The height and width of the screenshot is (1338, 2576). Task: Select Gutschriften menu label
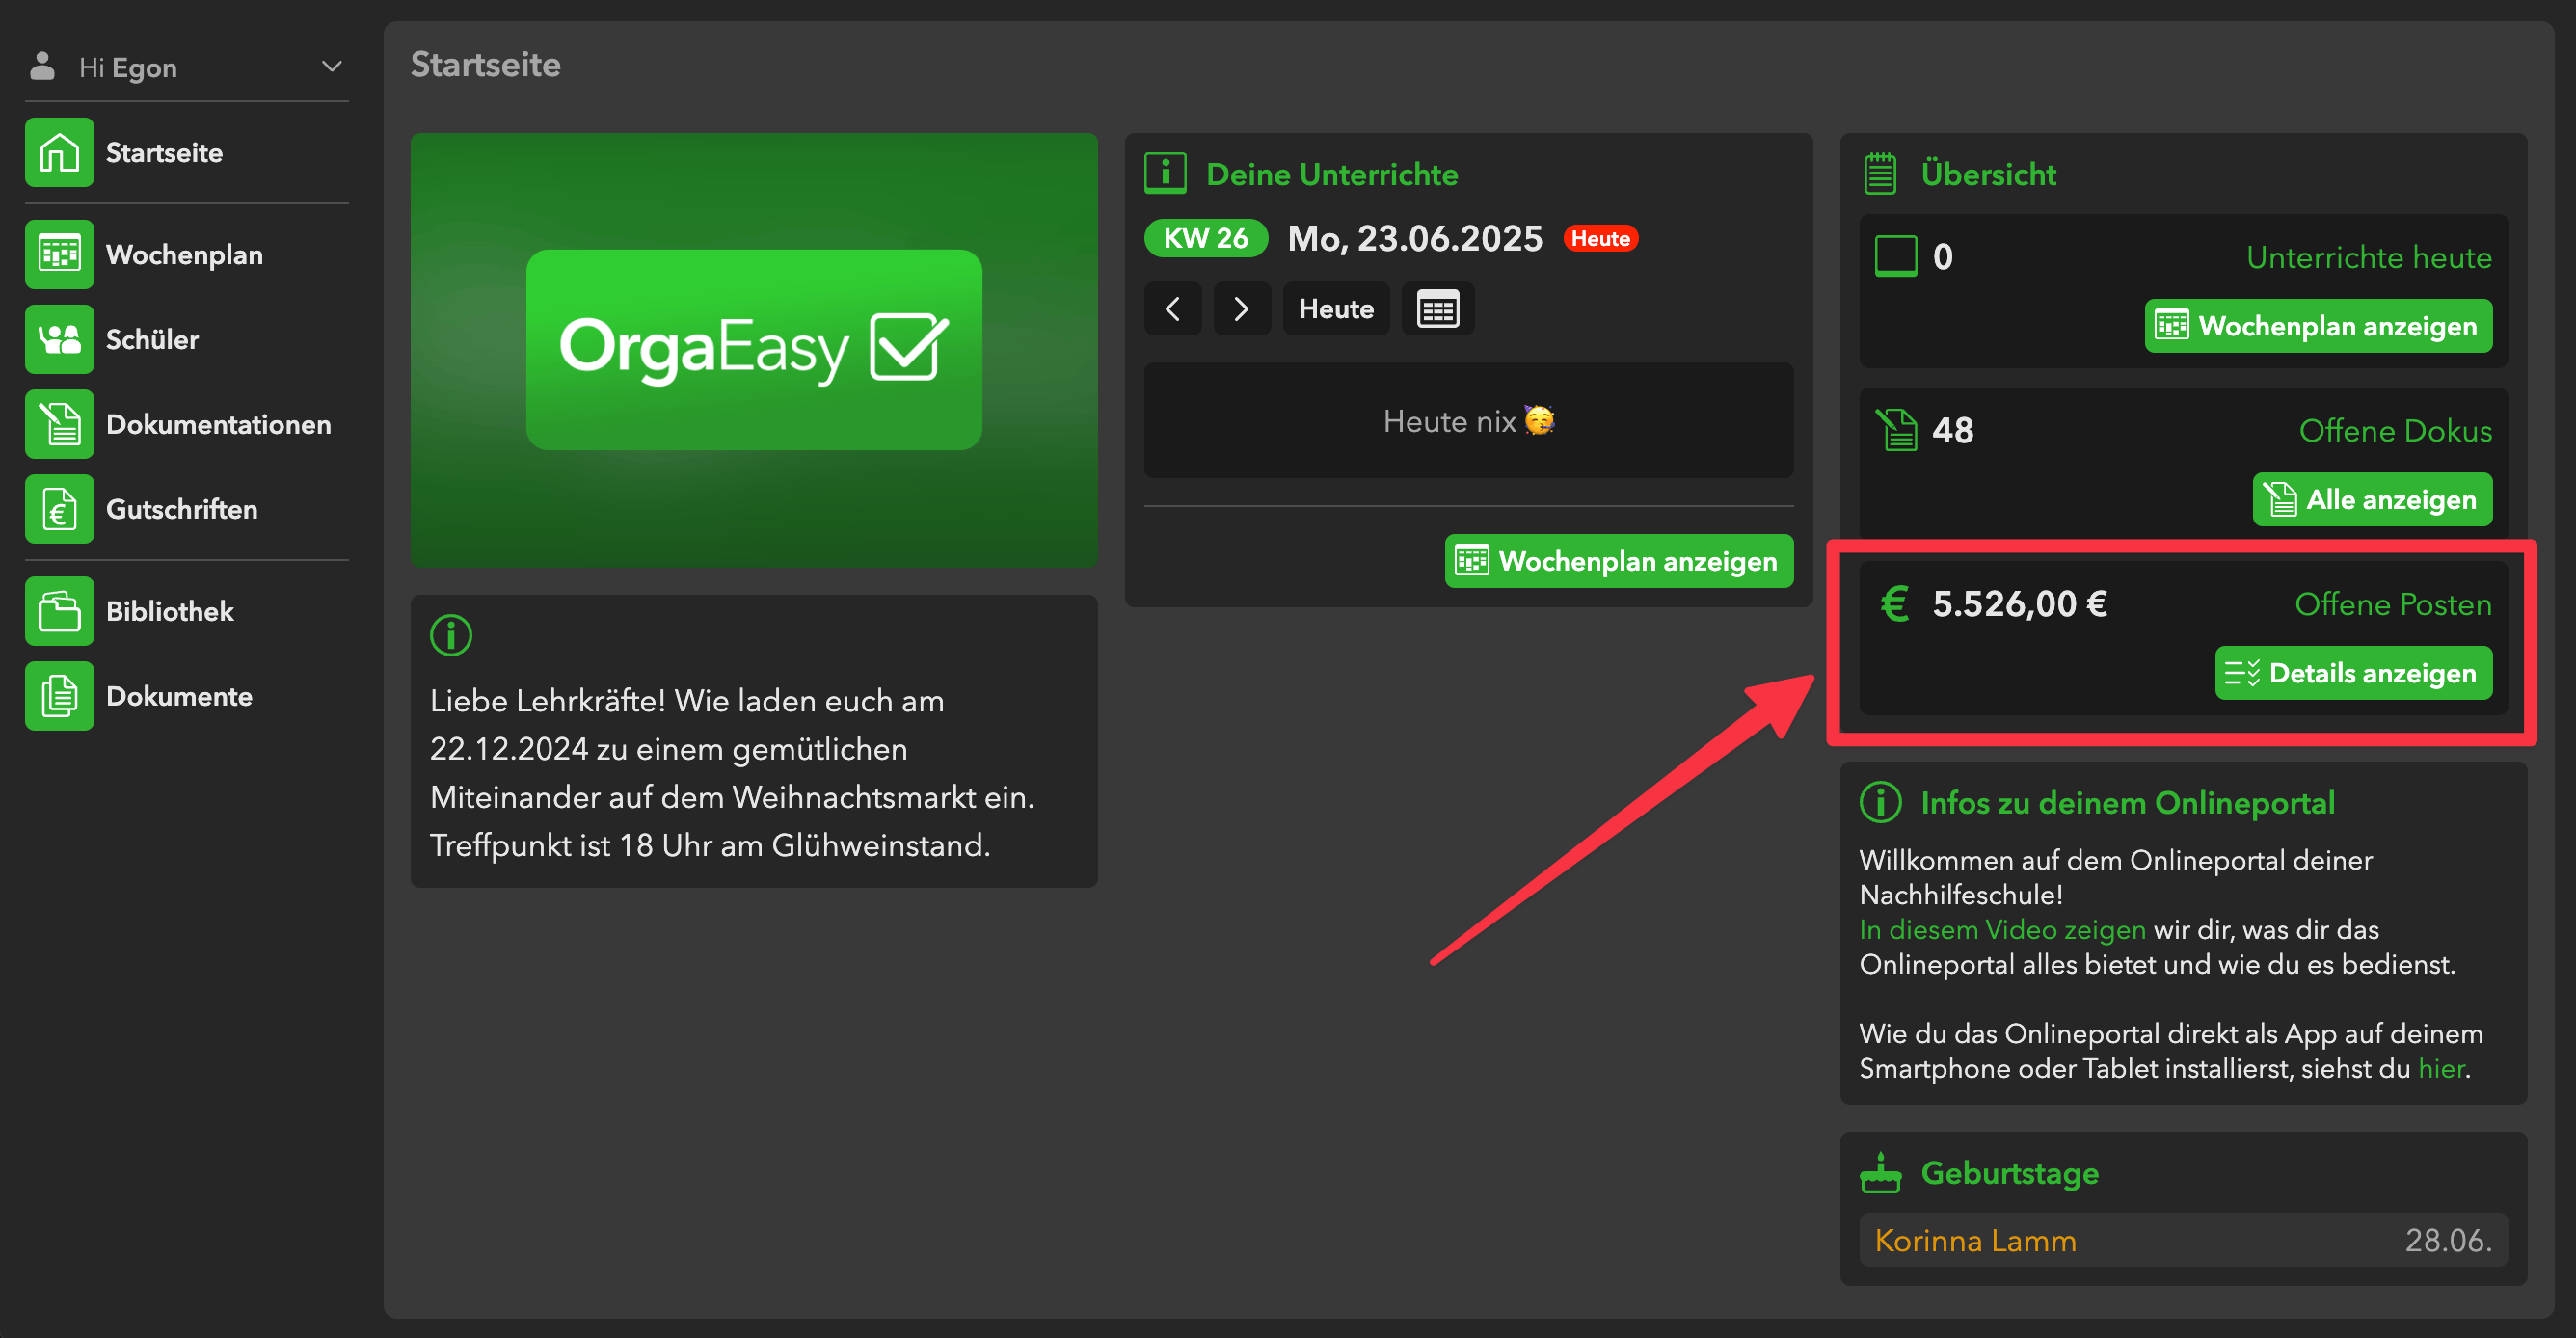coord(181,509)
